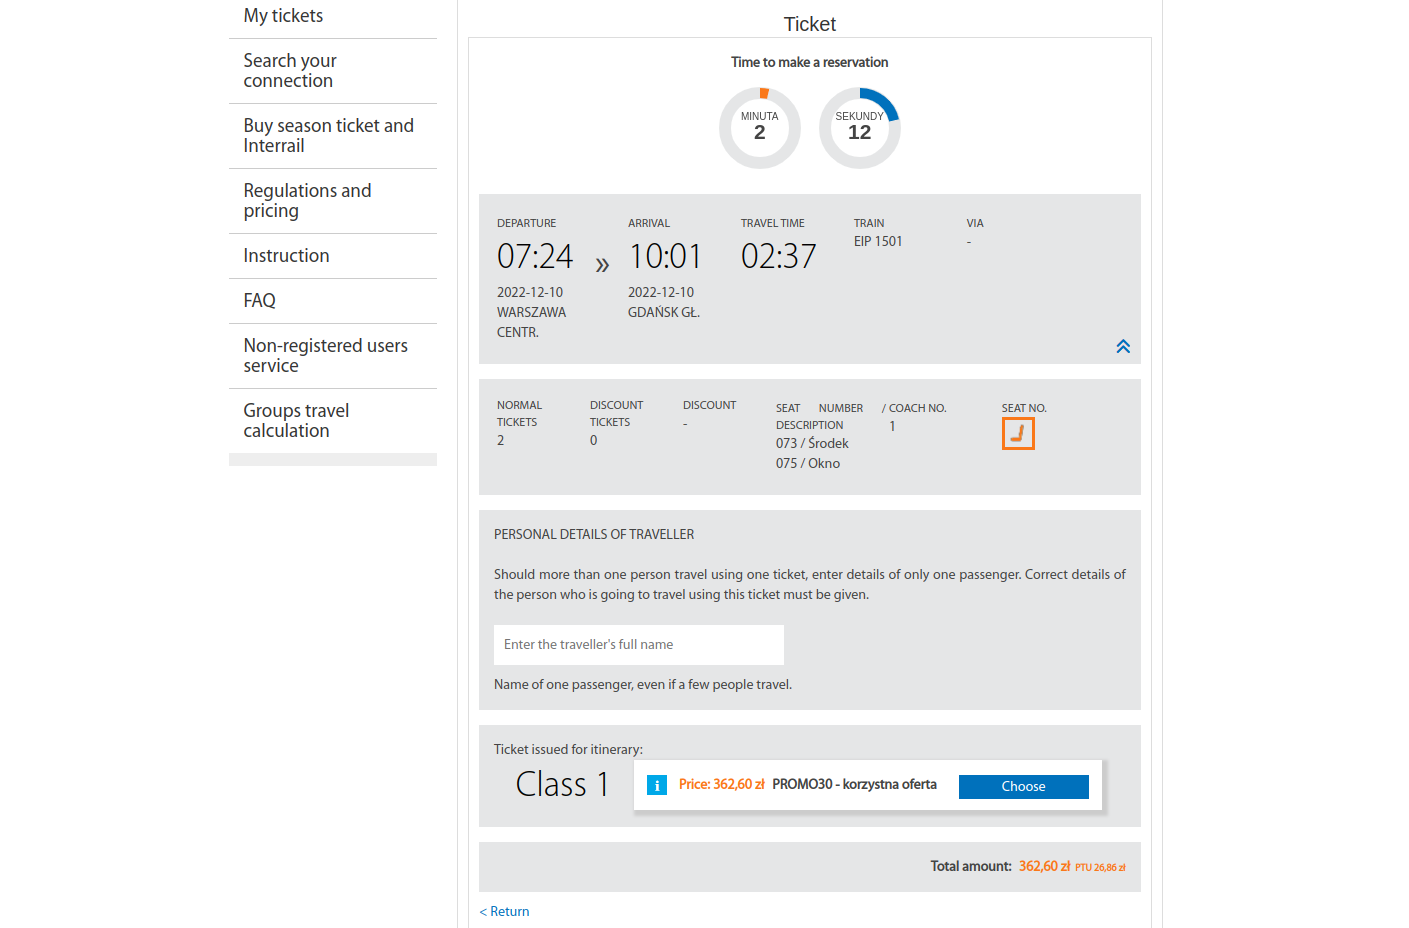Open Regulations and pricing page
Image resolution: width=1409 pixels, height=928 pixels.
[x=307, y=201]
